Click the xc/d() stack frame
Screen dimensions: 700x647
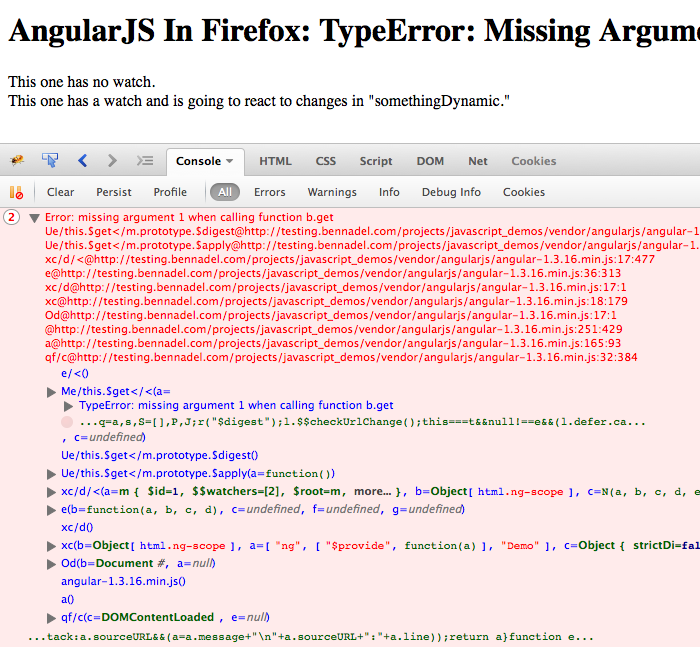(x=77, y=527)
